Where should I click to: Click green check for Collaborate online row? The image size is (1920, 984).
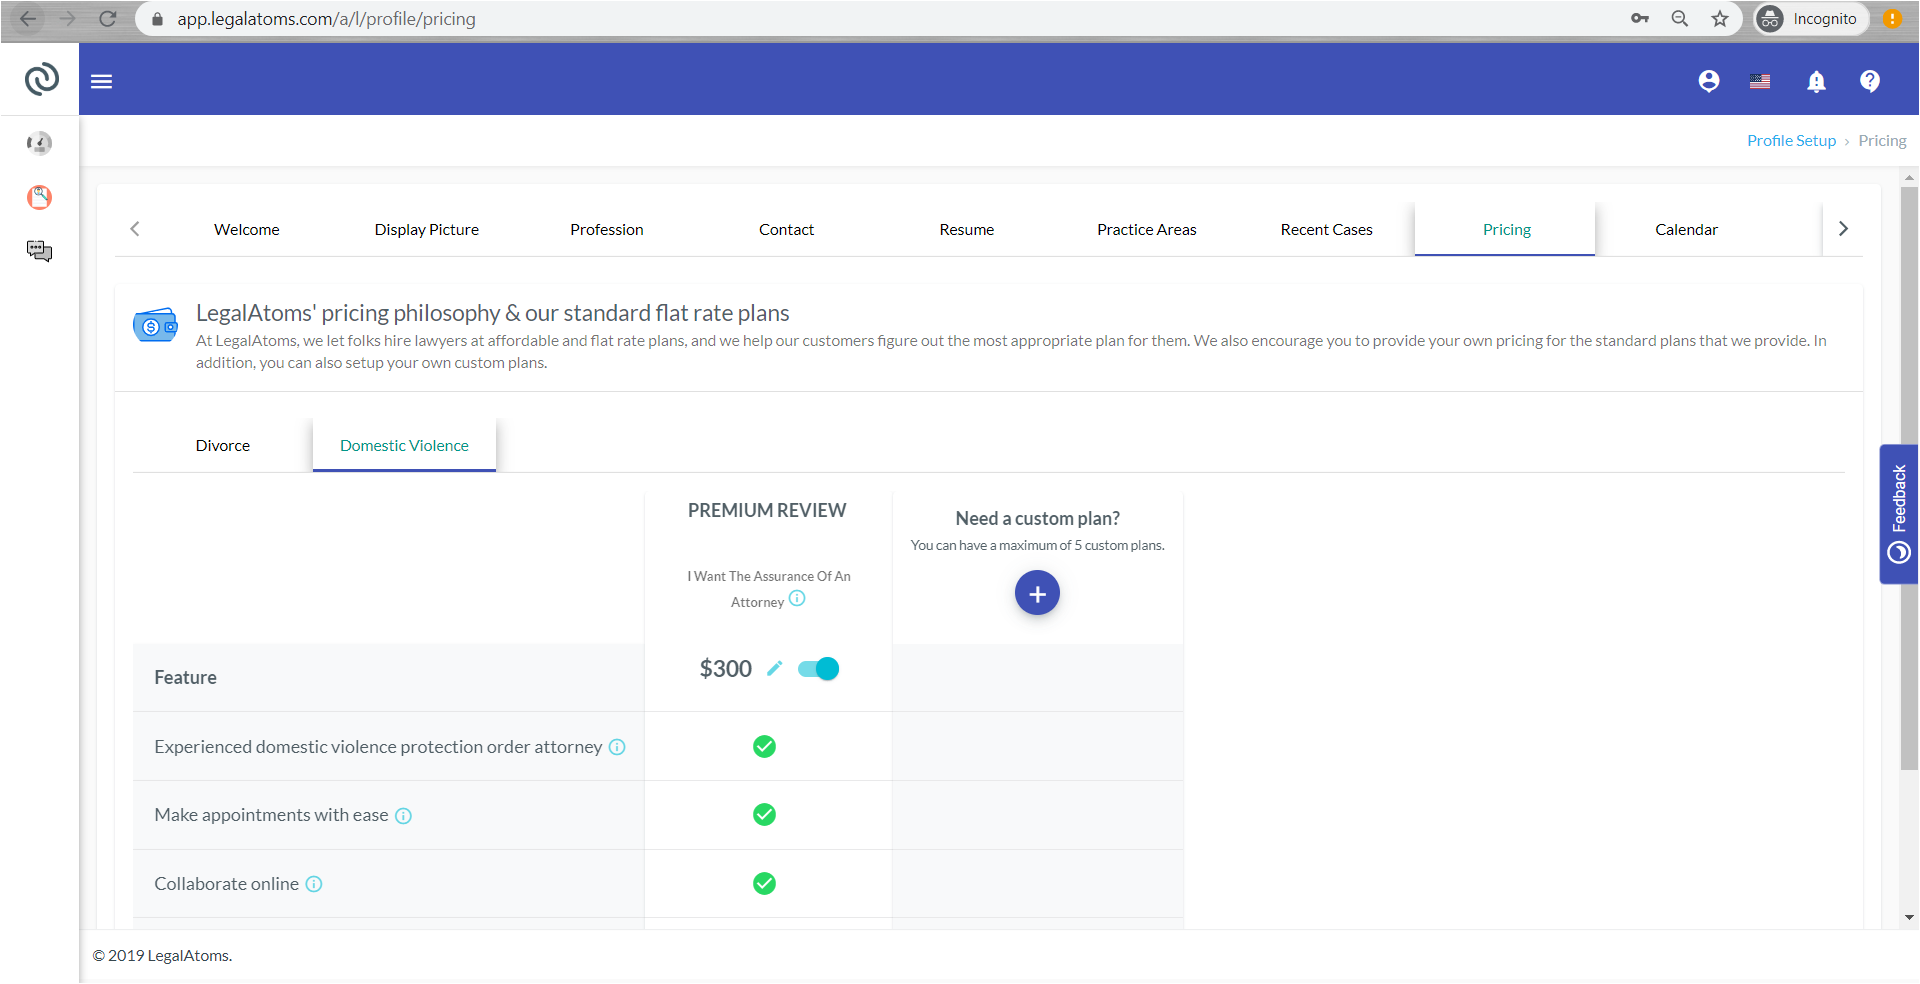click(765, 884)
